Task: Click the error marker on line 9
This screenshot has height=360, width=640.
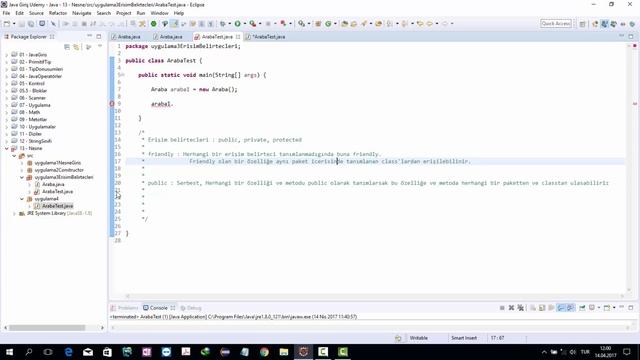Action: click(x=112, y=104)
